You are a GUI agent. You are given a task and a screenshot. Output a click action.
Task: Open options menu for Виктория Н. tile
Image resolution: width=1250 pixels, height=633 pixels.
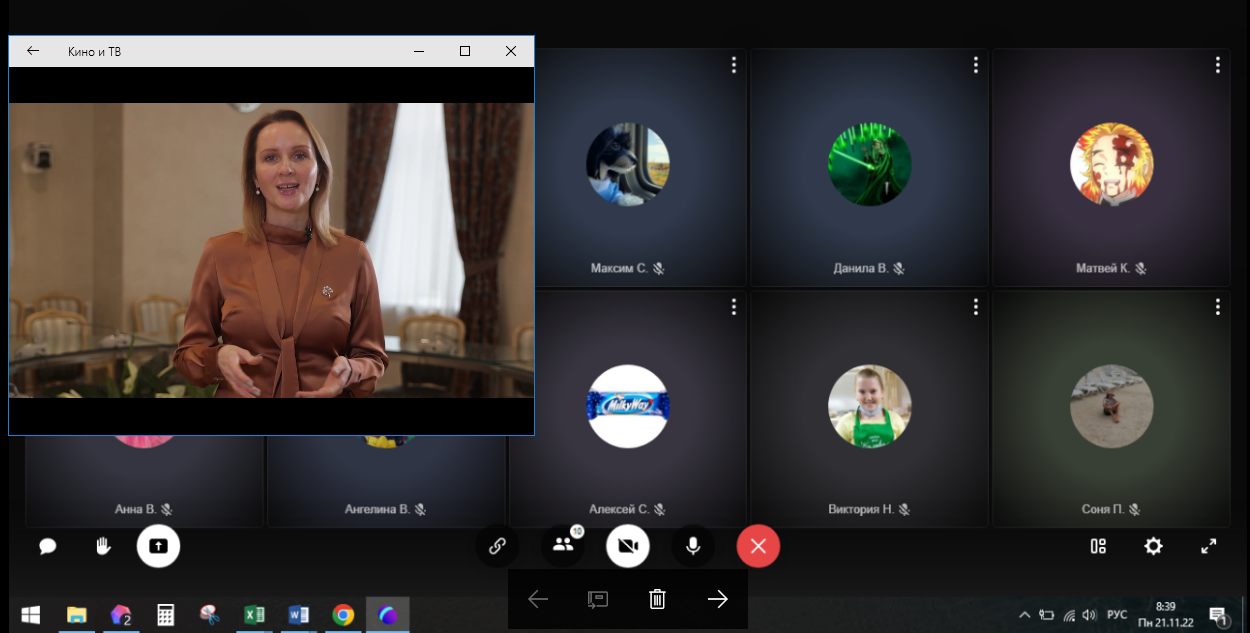tap(976, 307)
